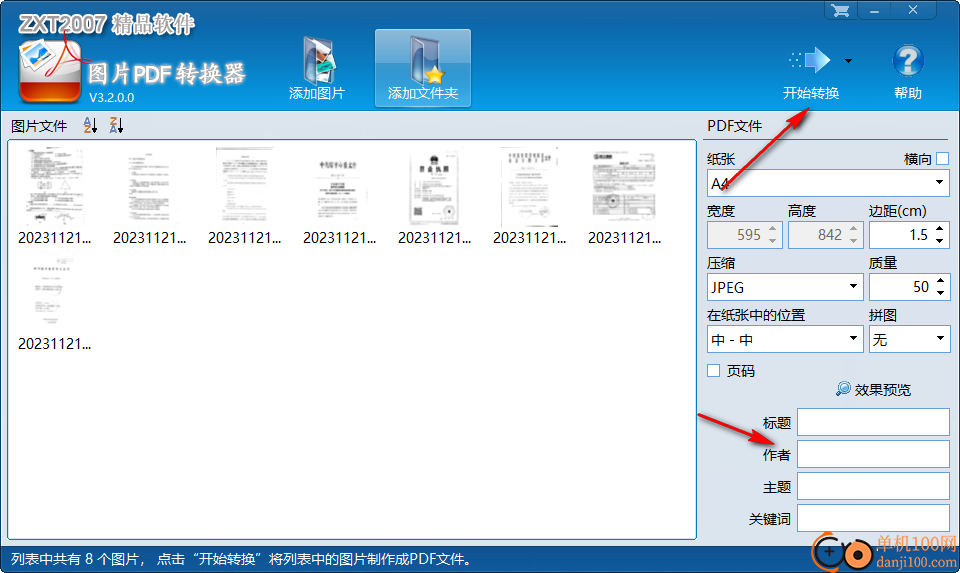Open the collage (拼图) 无 dropdown
Image resolution: width=960 pixels, height=573 pixels.
tap(909, 339)
